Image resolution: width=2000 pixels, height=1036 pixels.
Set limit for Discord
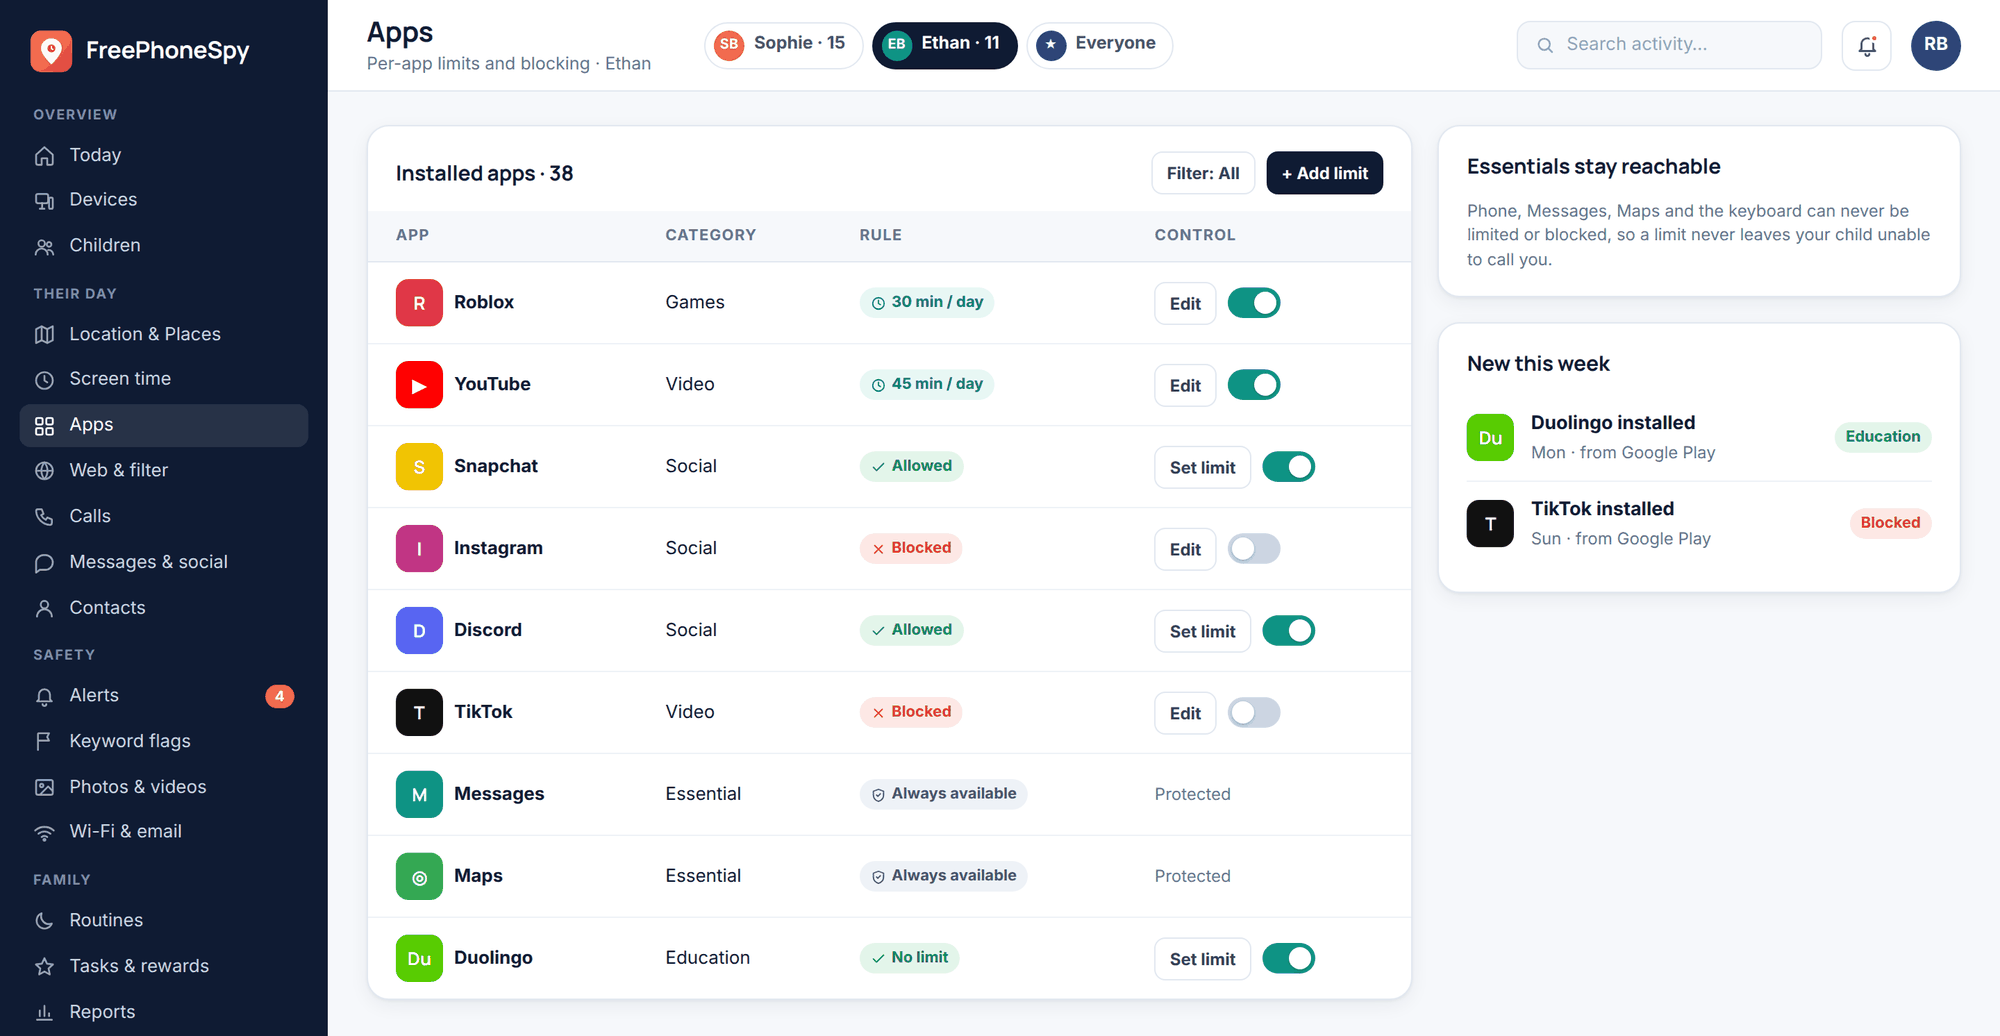click(x=1202, y=632)
